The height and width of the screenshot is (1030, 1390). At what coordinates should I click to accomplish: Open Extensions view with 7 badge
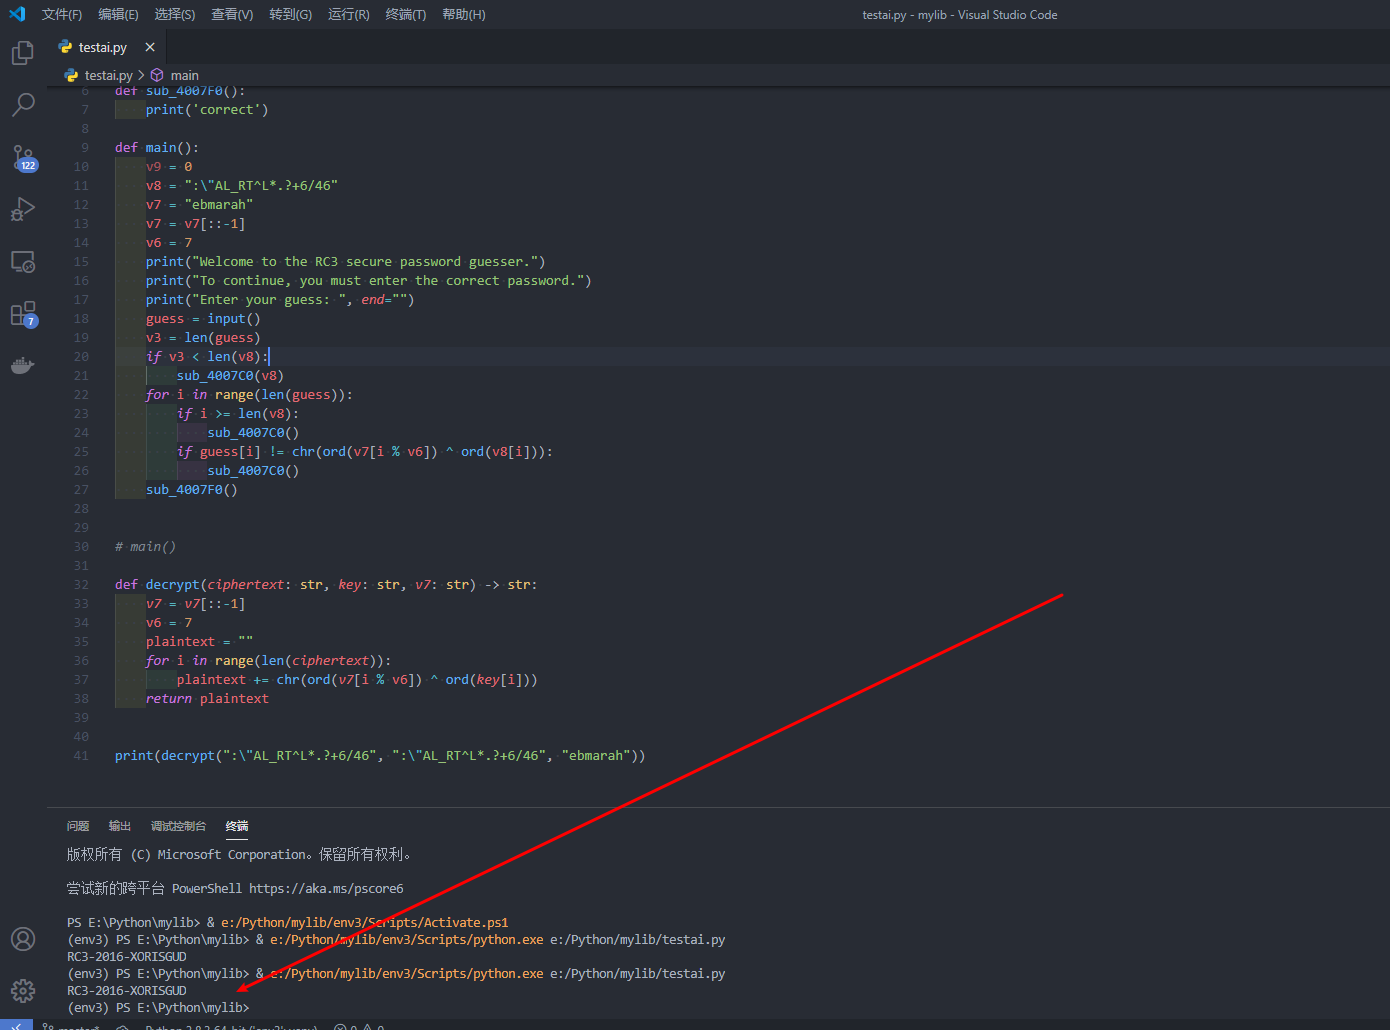click(x=22, y=314)
